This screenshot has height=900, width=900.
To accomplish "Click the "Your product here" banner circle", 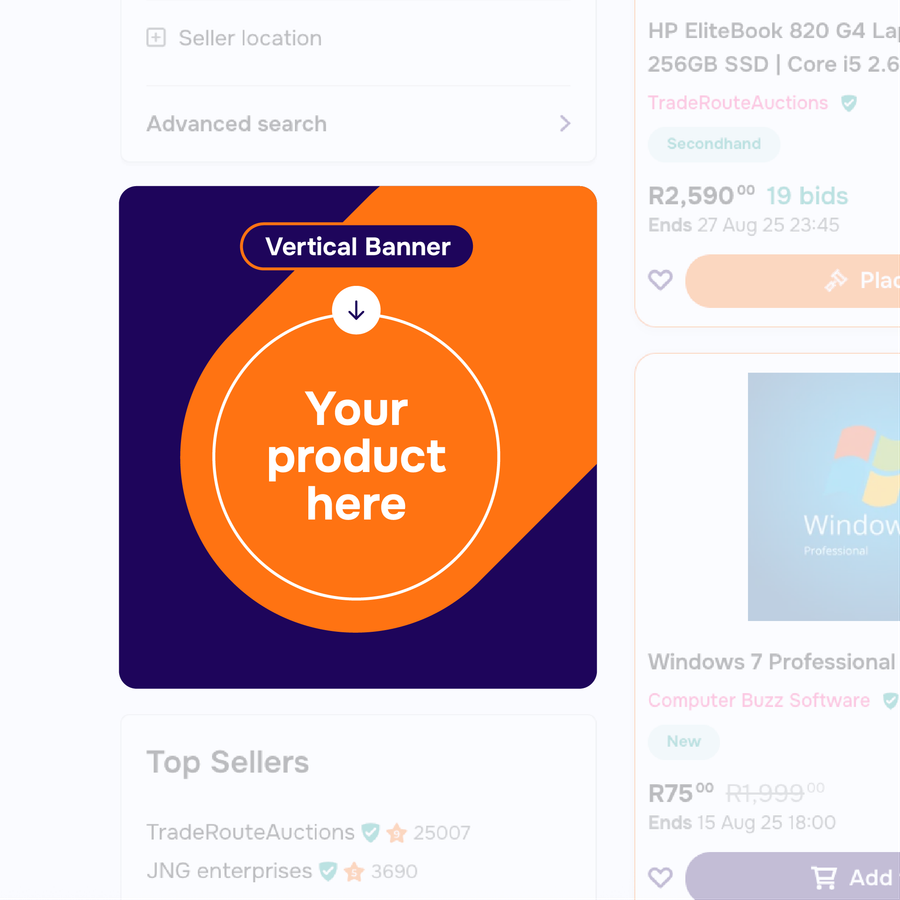I will click(x=356, y=456).
